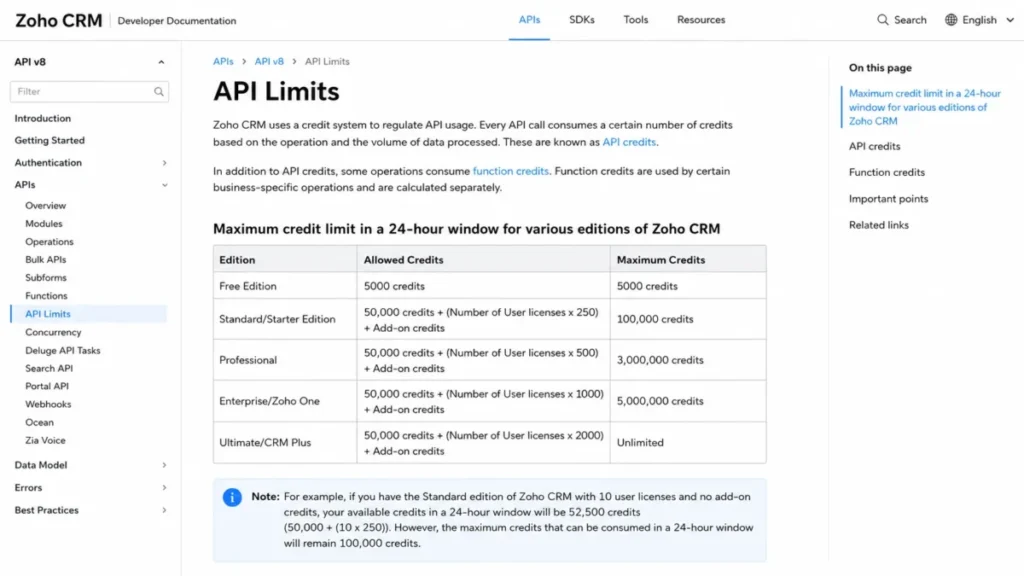
Task: Click the Developer Documentation header link
Action: (x=177, y=21)
